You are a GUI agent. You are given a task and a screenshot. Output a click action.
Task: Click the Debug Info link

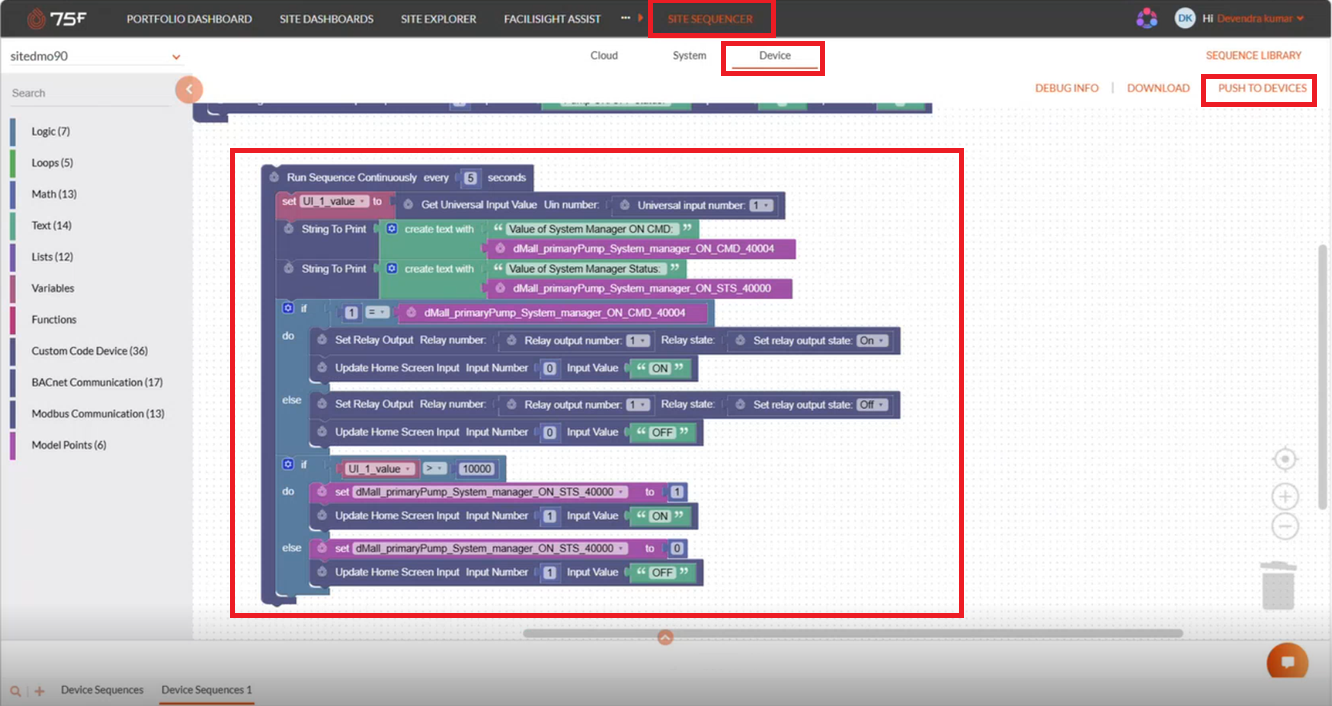click(x=1067, y=88)
